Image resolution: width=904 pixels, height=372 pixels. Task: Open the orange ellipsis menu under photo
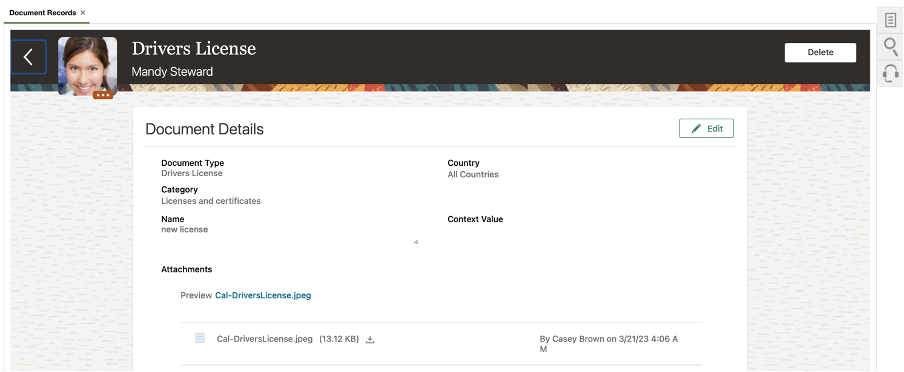pos(103,95)
